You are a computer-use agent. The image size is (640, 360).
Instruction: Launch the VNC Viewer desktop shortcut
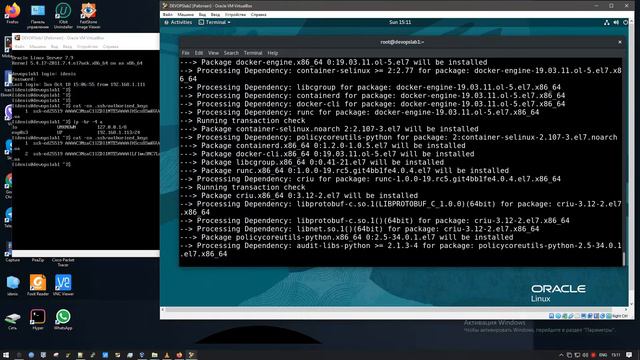coord(63,285)
